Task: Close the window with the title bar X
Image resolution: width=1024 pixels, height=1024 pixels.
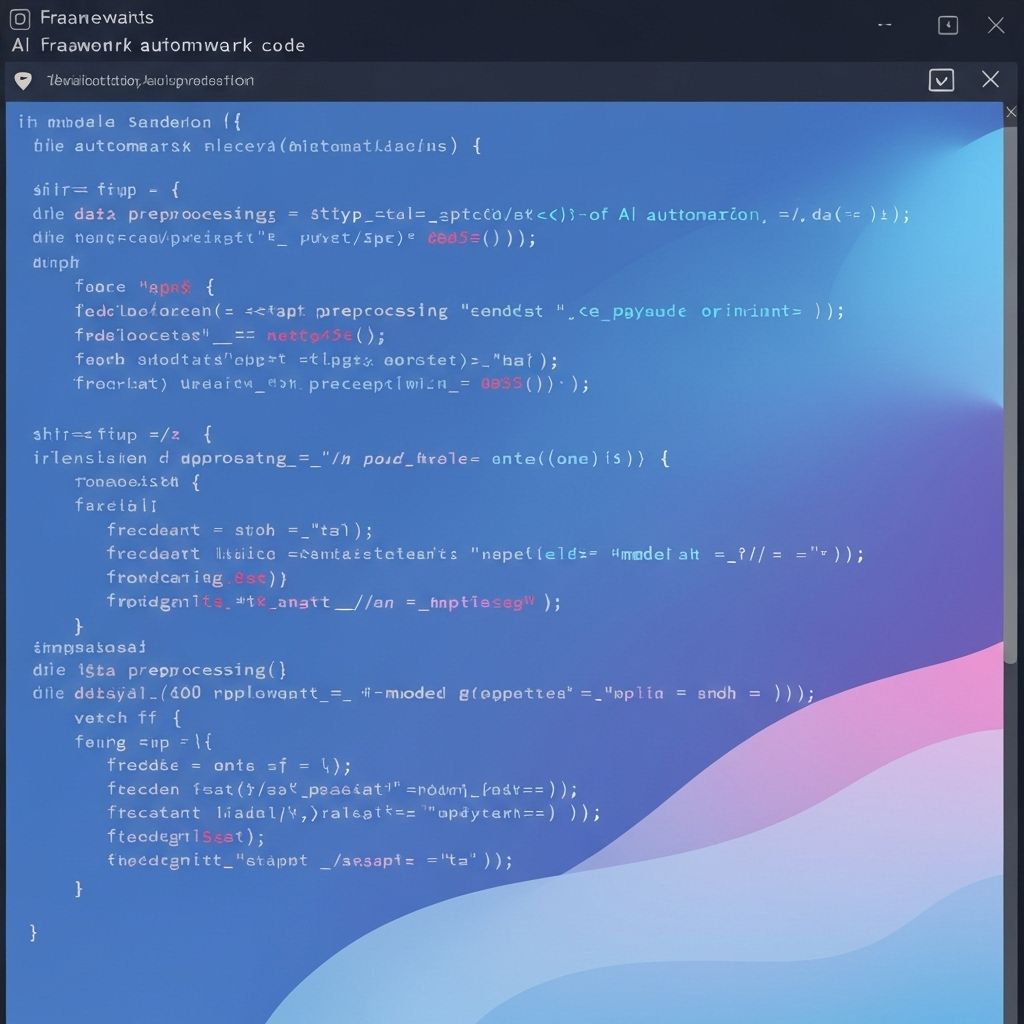Action: [996, 25]
